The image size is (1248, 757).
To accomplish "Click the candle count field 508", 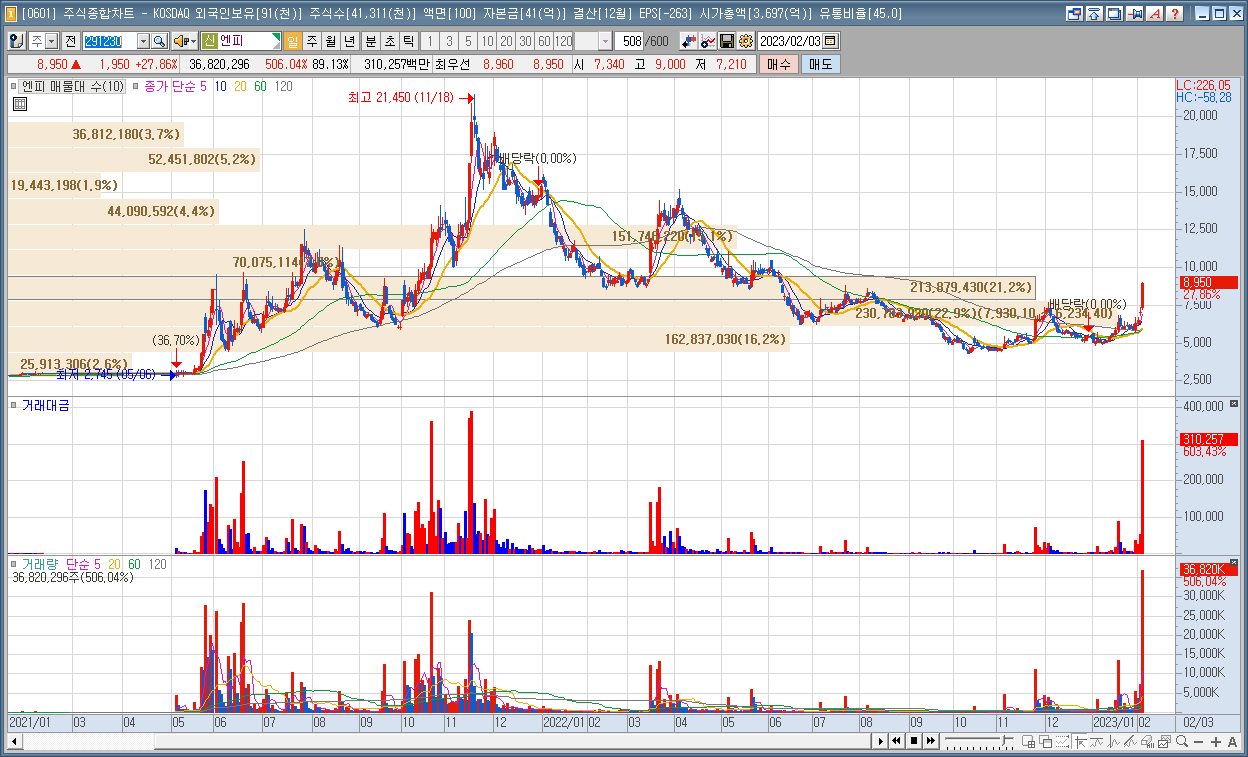I will pos(630,41).
